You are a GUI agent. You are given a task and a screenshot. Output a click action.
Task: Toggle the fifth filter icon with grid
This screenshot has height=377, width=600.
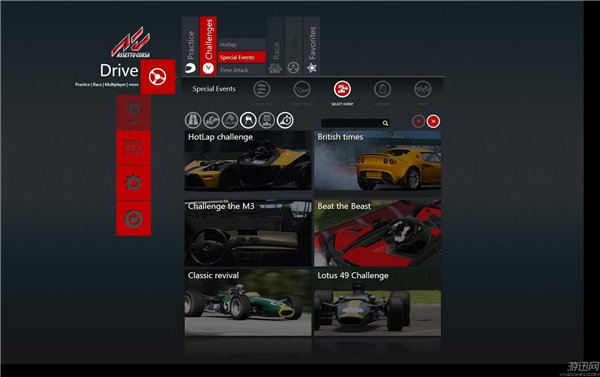[266, 120]
